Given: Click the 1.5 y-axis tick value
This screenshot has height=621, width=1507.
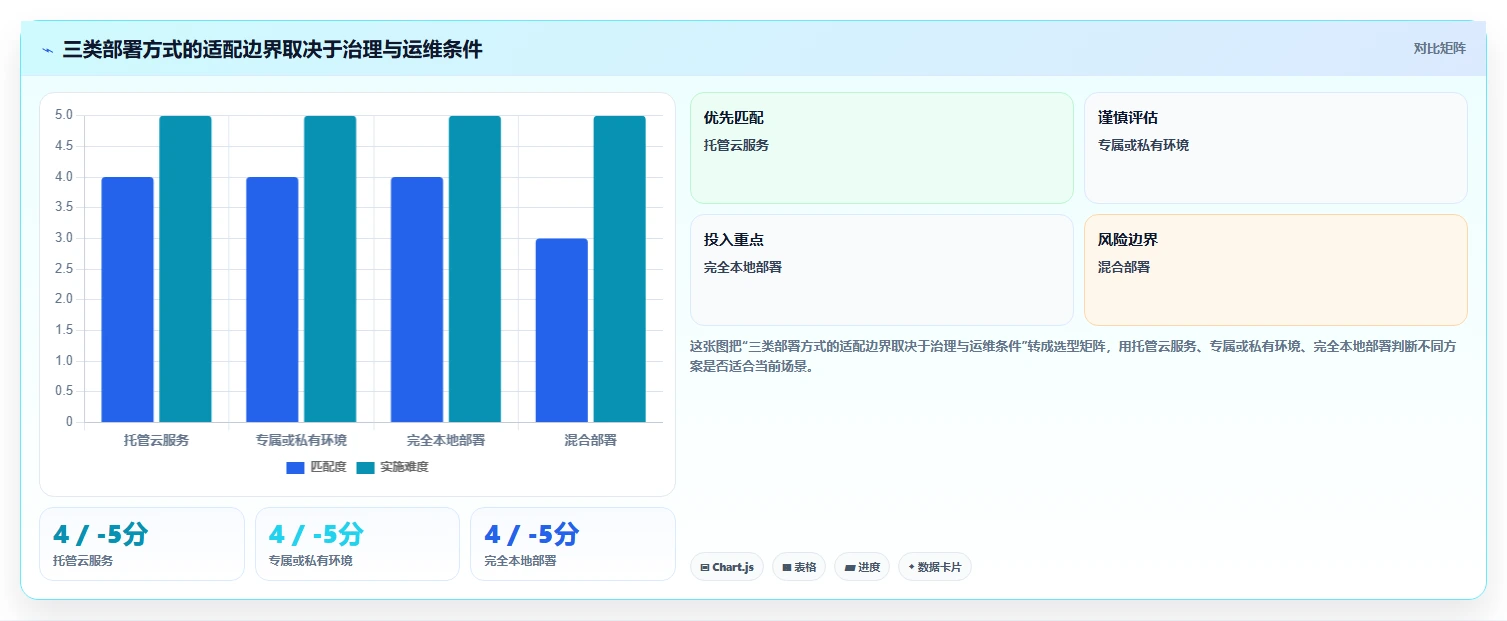Looking at the screenshot, I should [64, 330].
